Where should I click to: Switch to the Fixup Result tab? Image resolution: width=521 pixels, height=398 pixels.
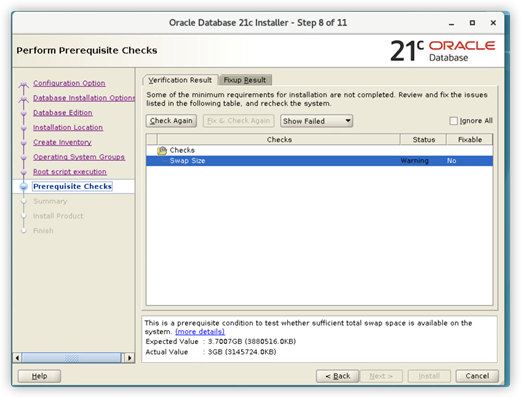pos(245,80)
